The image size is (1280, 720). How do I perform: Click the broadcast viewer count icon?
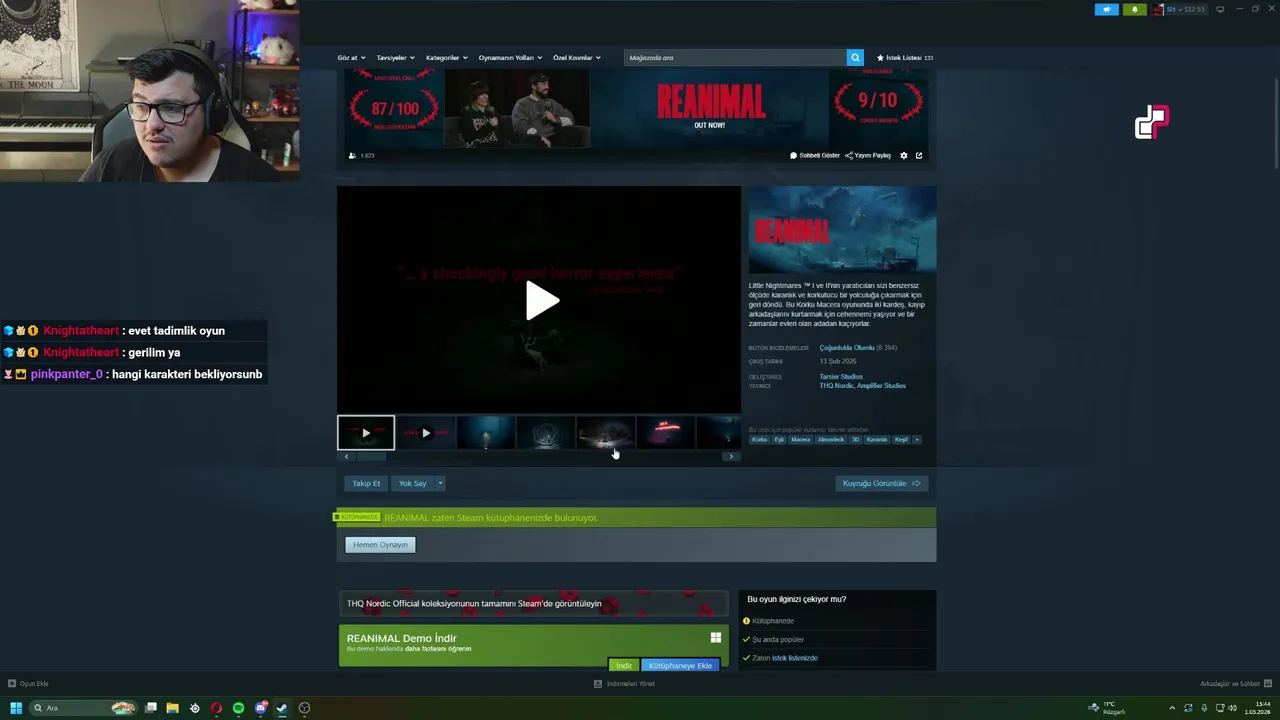352,155
